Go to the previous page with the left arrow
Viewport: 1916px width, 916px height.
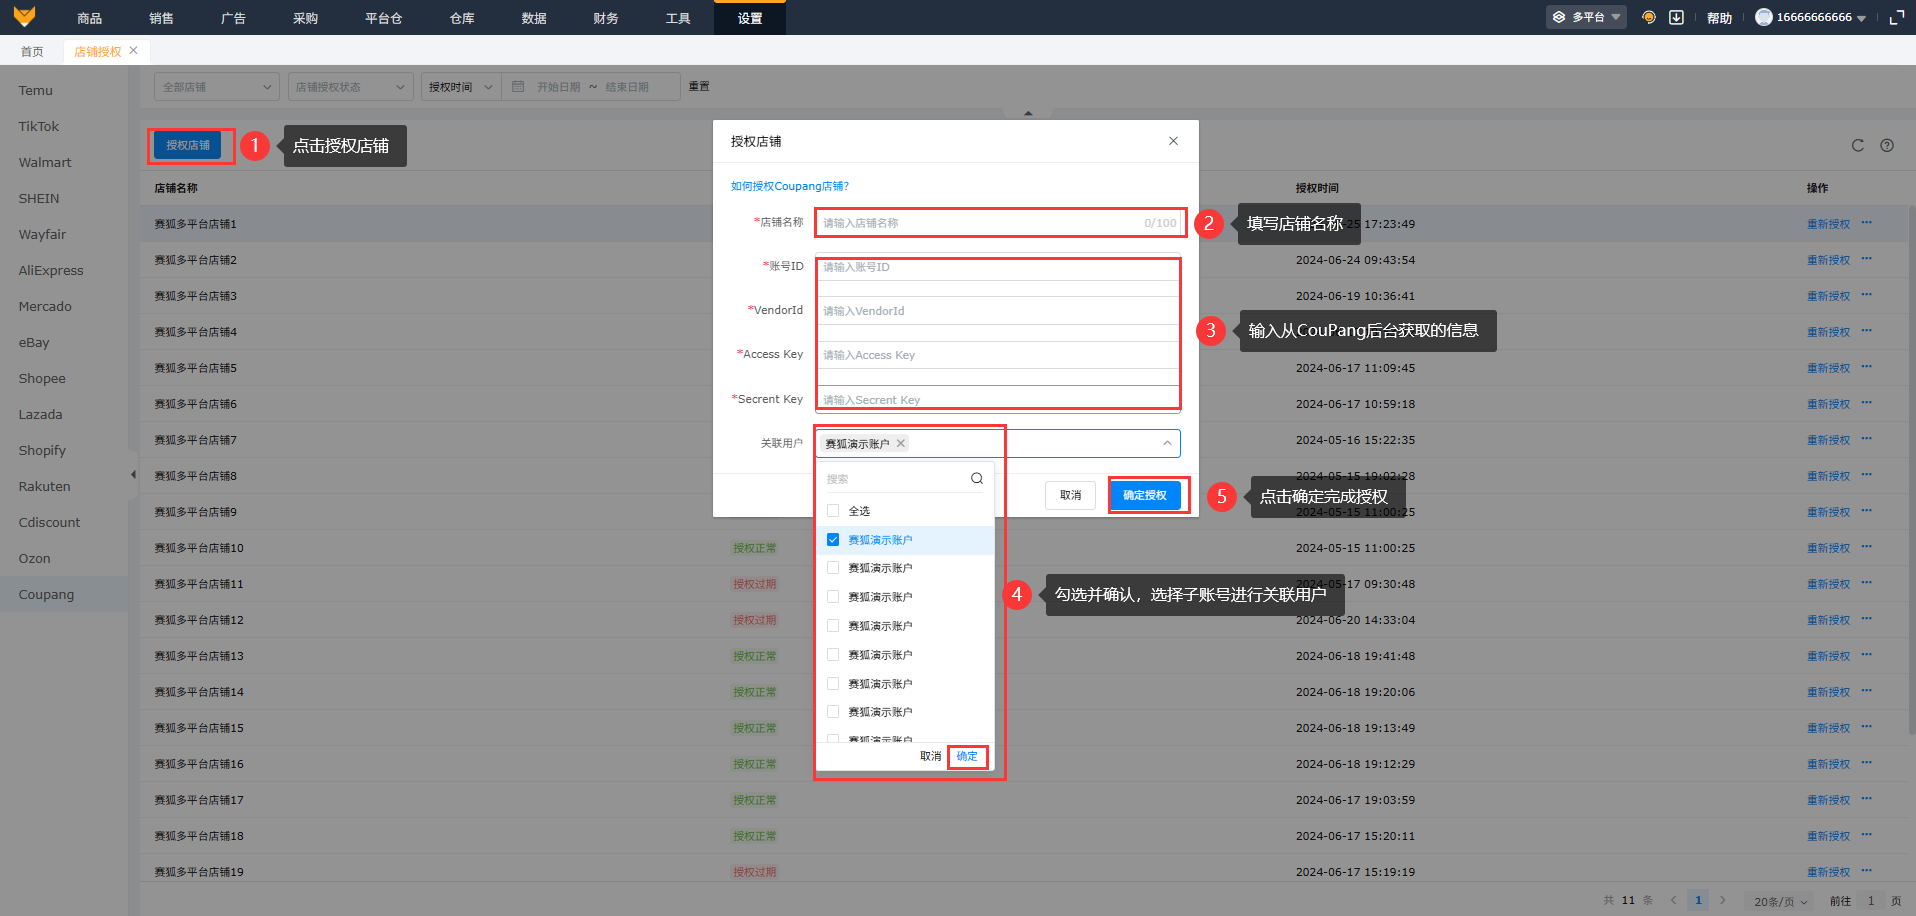1673,900
